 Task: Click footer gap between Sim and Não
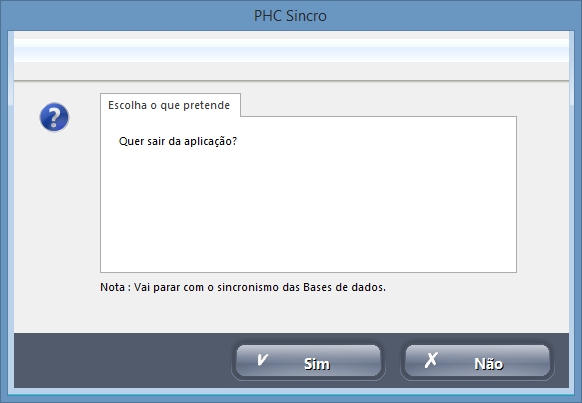point(393,361)
